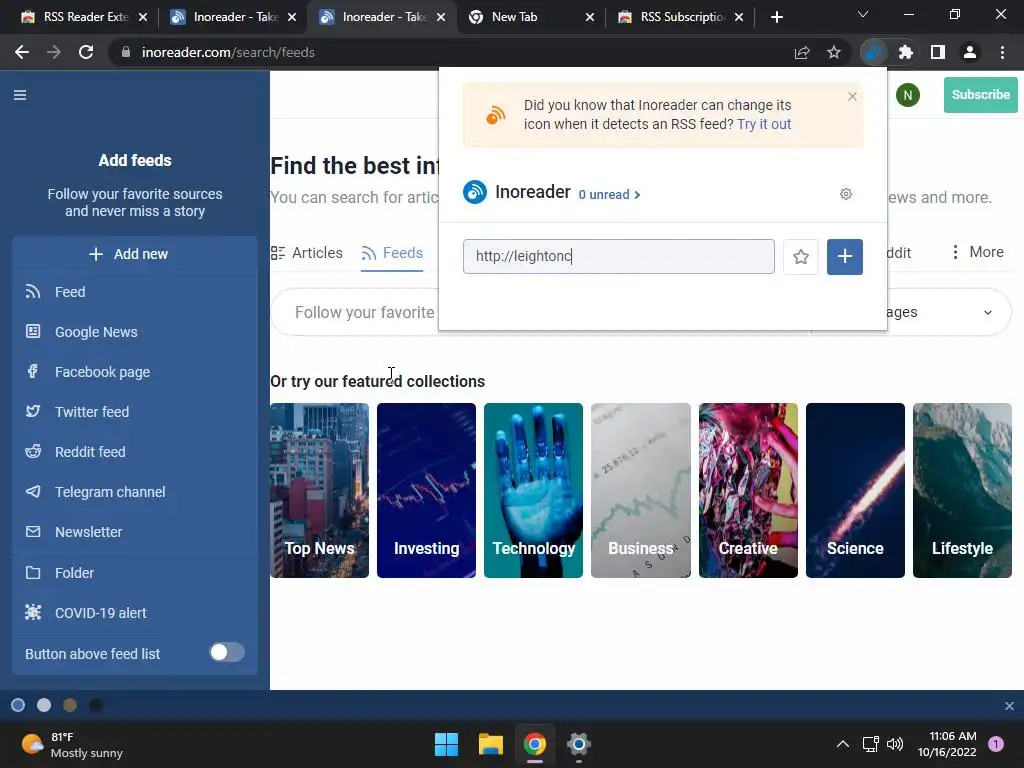Open Chrome profile icon
Screen dimensions: 1024x768
point(970,52)
